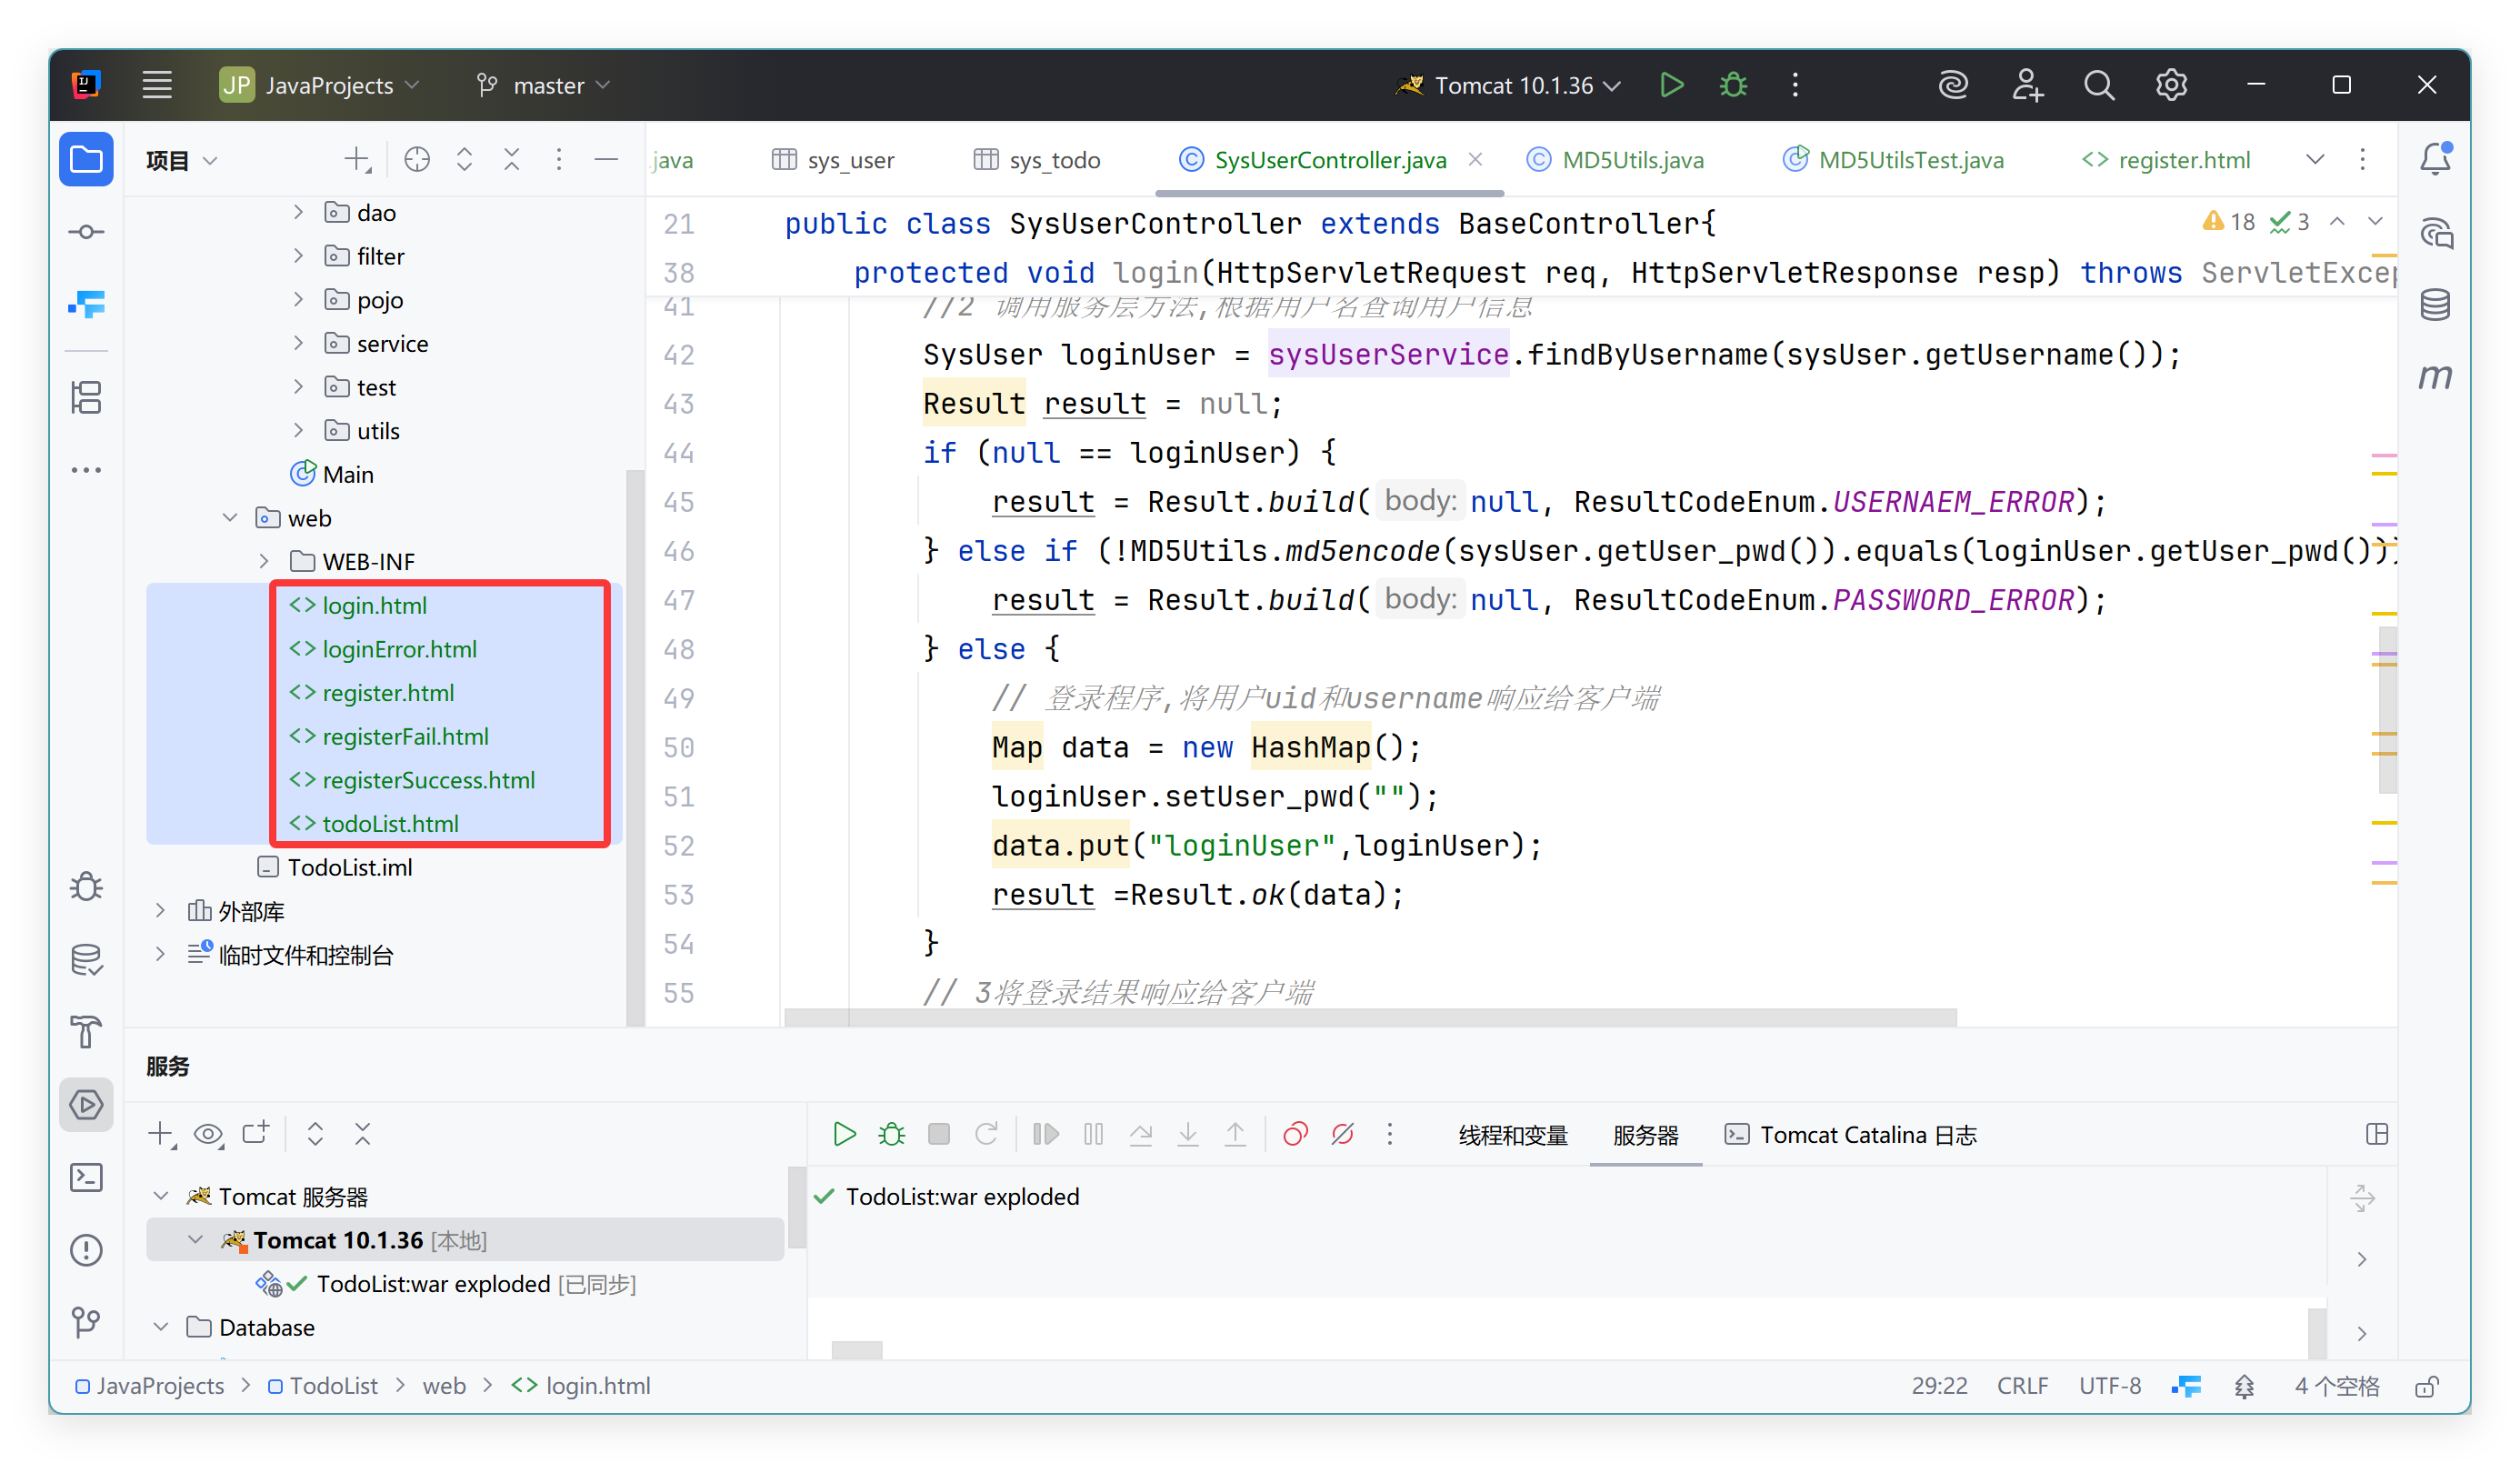This screenshot has height=1463, width=2520.
Task: Open the top toolbar's more actions menu
Action: click(1795, 85)
